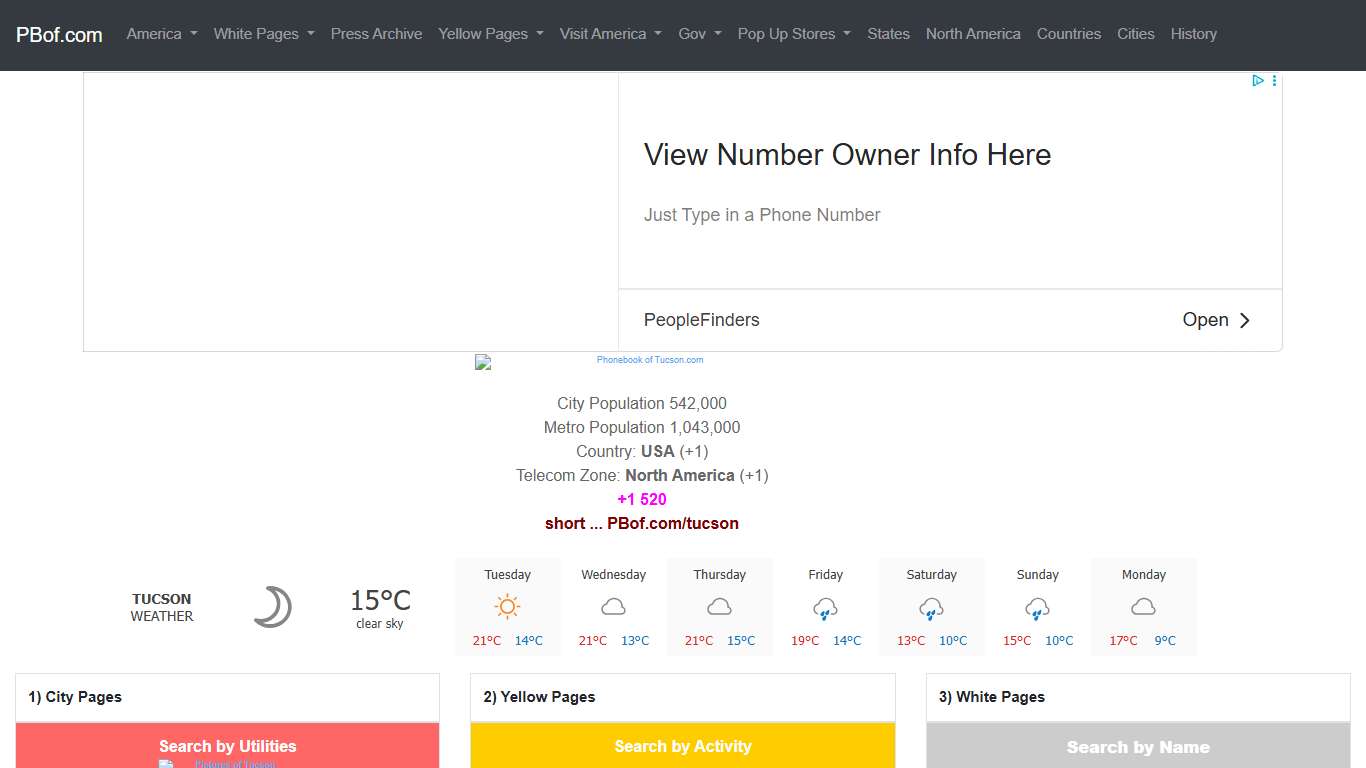Go to the History page
Image resolution: width=1366 pixels, height=768 pixels.
click(1193, 34)
